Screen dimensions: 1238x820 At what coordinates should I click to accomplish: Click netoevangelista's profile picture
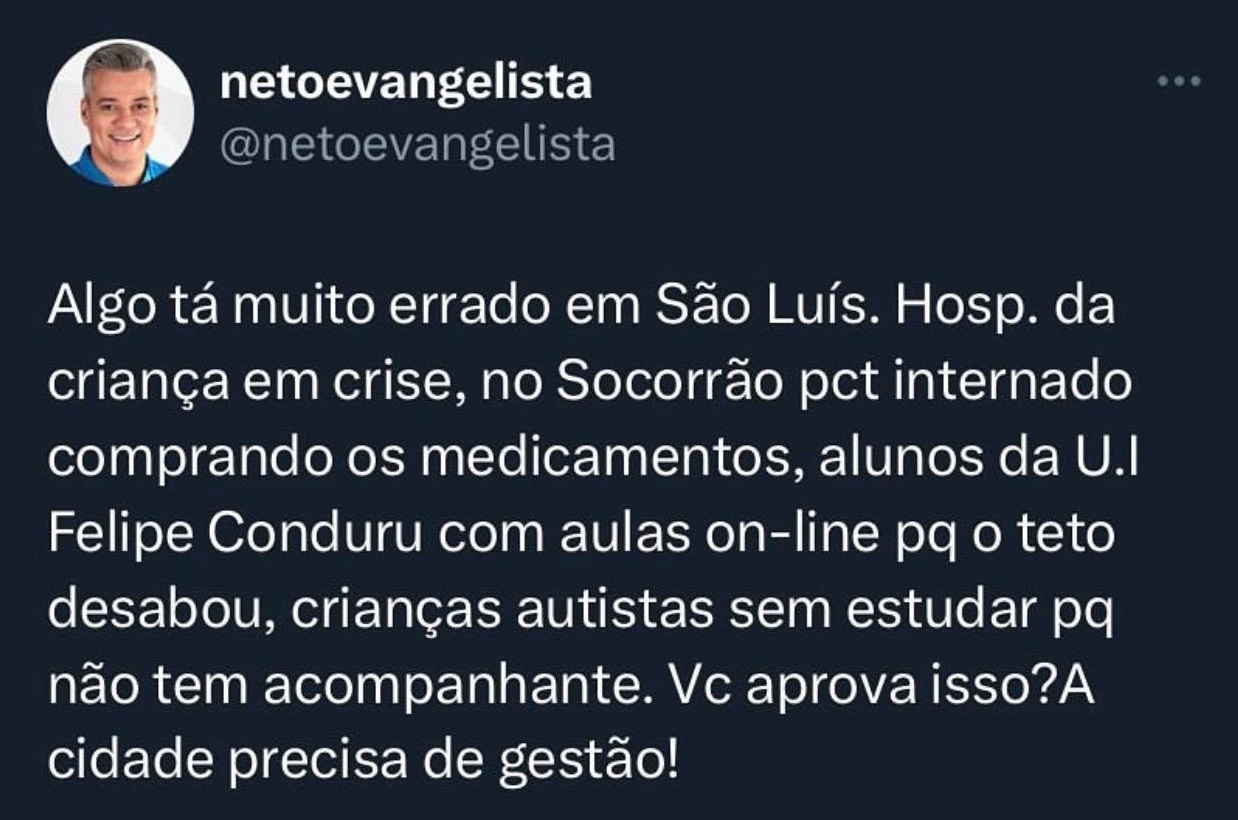[x=120, y=113]
